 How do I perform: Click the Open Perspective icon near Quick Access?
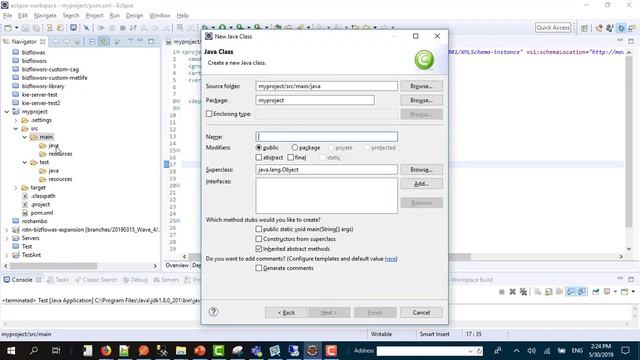[x=584, y=28]
